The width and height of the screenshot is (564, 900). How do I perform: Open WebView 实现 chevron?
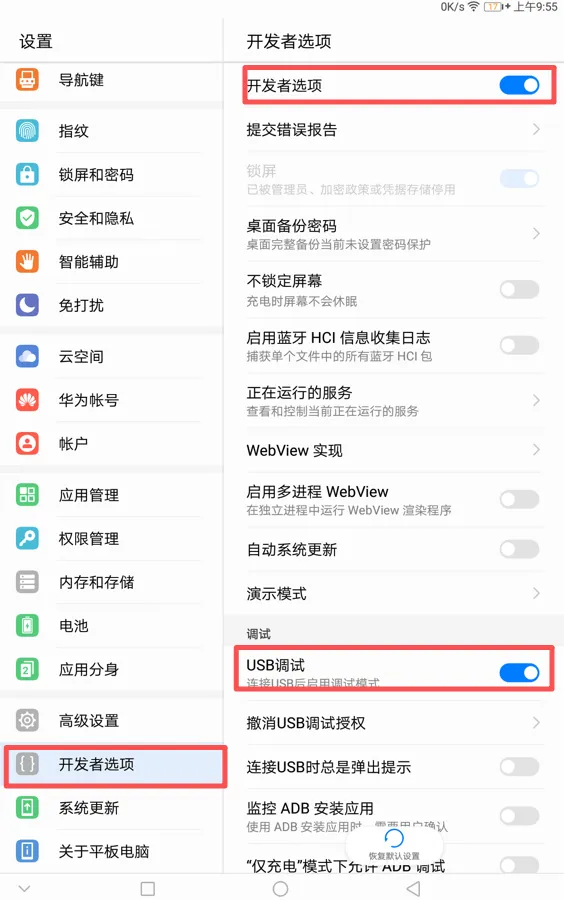pos(536,449)
